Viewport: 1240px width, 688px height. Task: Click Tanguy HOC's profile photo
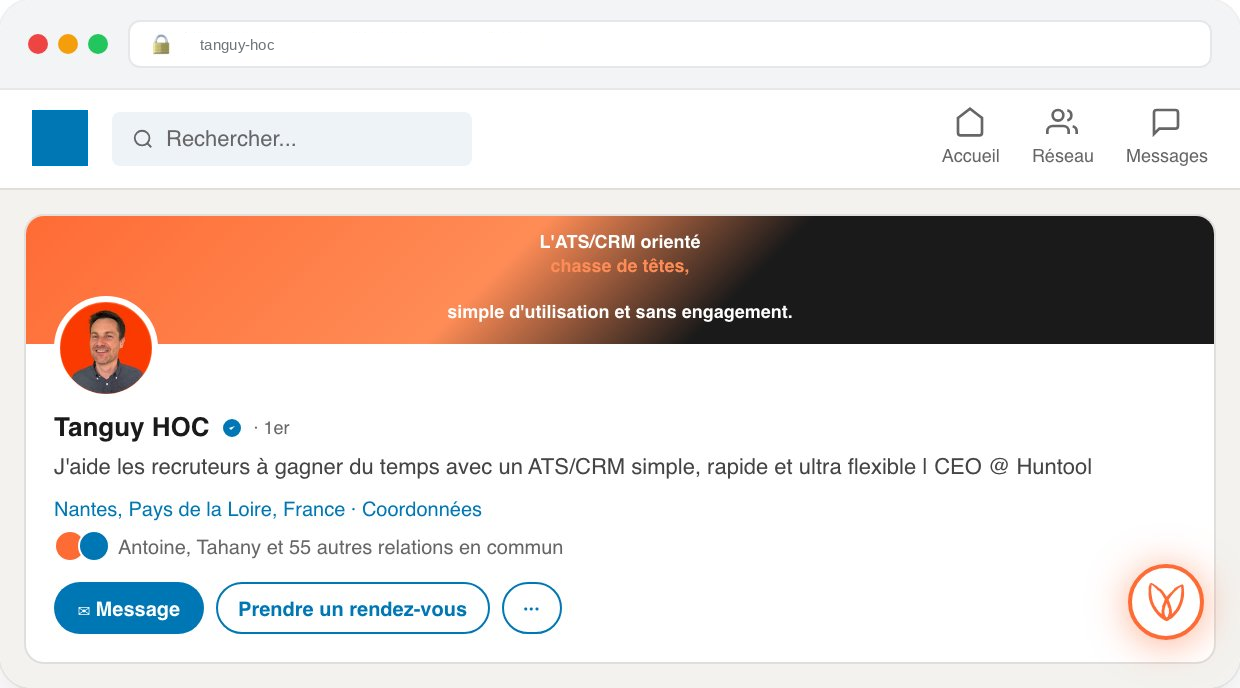[105, 347]
